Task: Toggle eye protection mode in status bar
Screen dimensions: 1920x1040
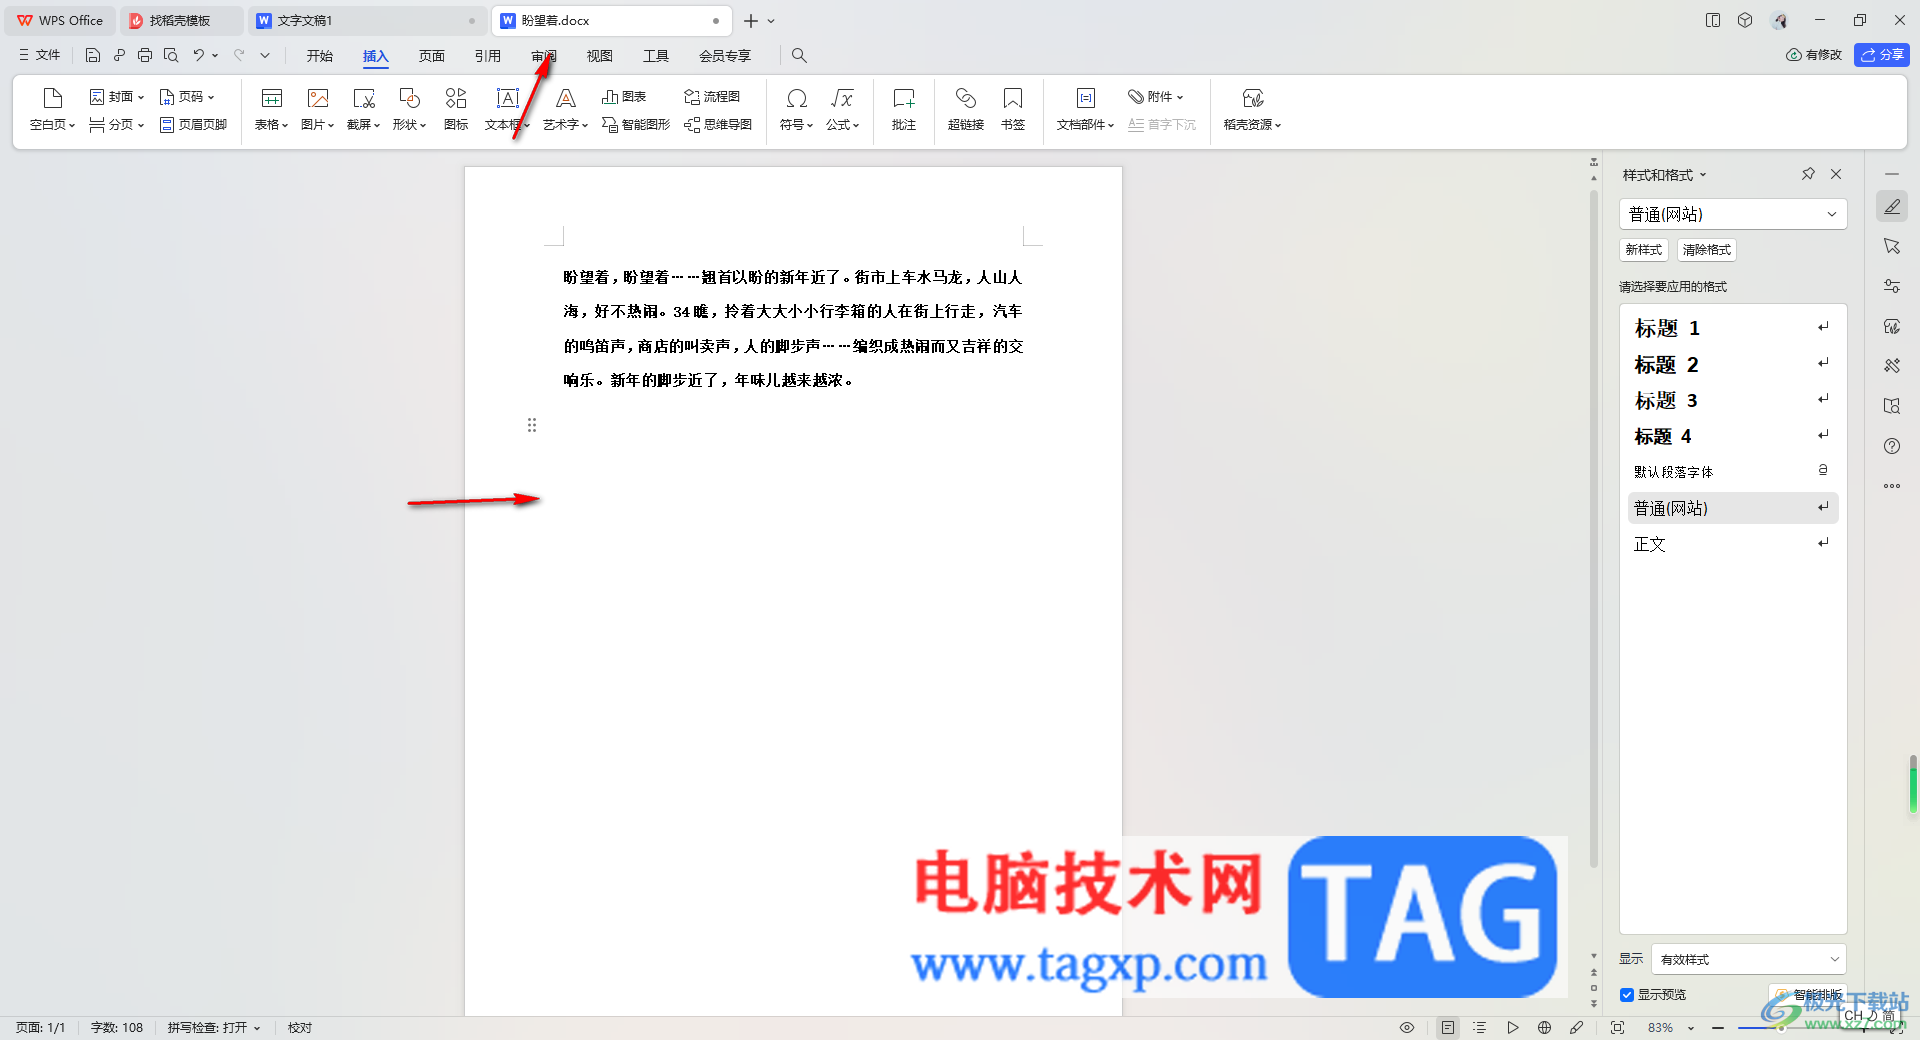Action: [1407, 1028]
